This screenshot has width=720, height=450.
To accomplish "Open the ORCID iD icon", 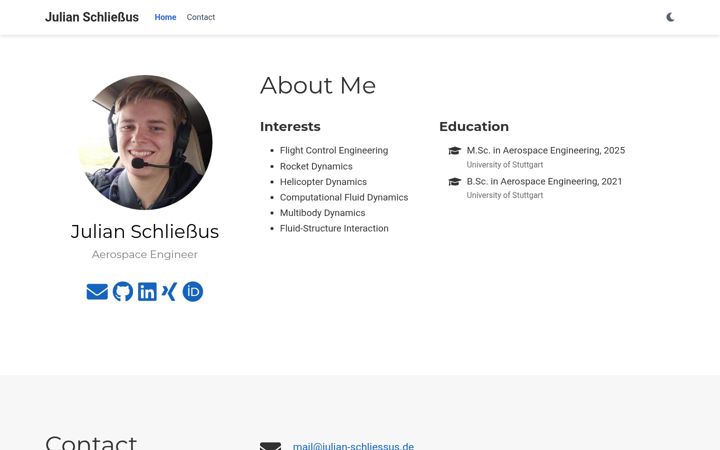I will coord(192,292).
